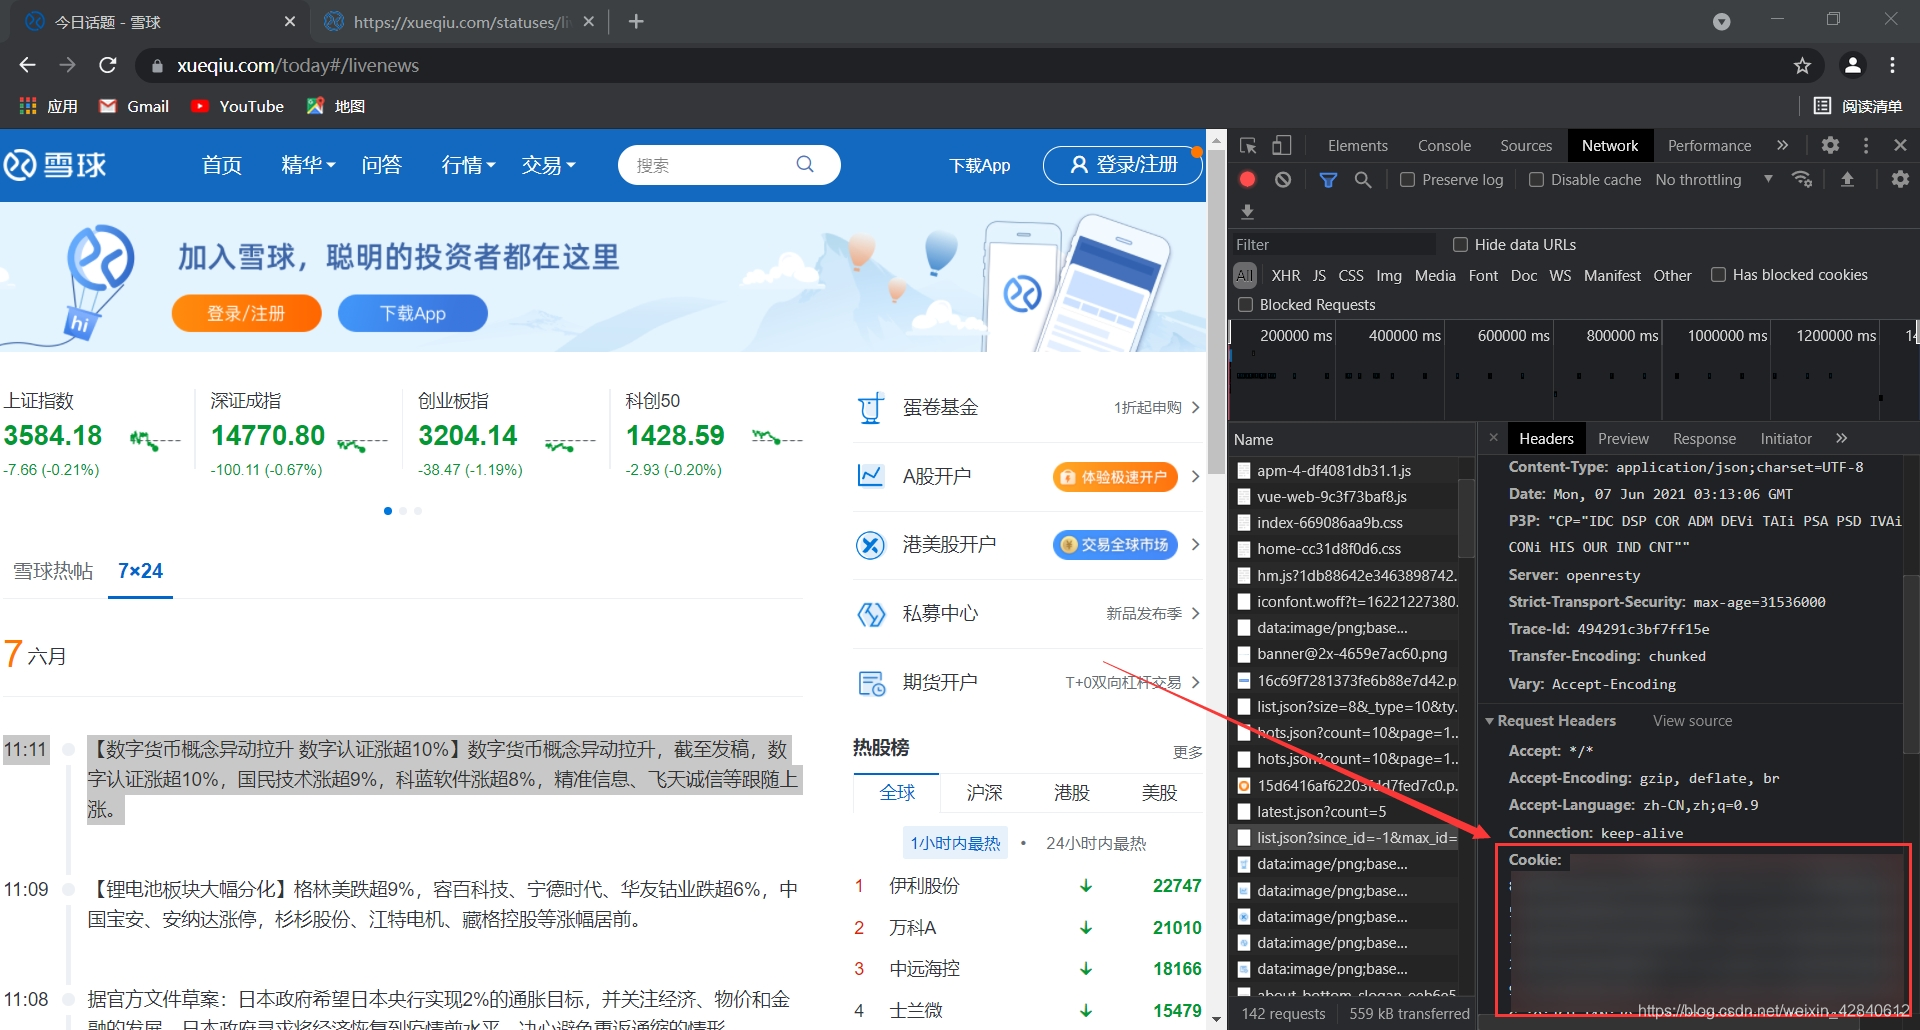Screen dimensions: 1920x1030
Task: Click the import HAR upload icon
Action: click(x=1847, y=180)
